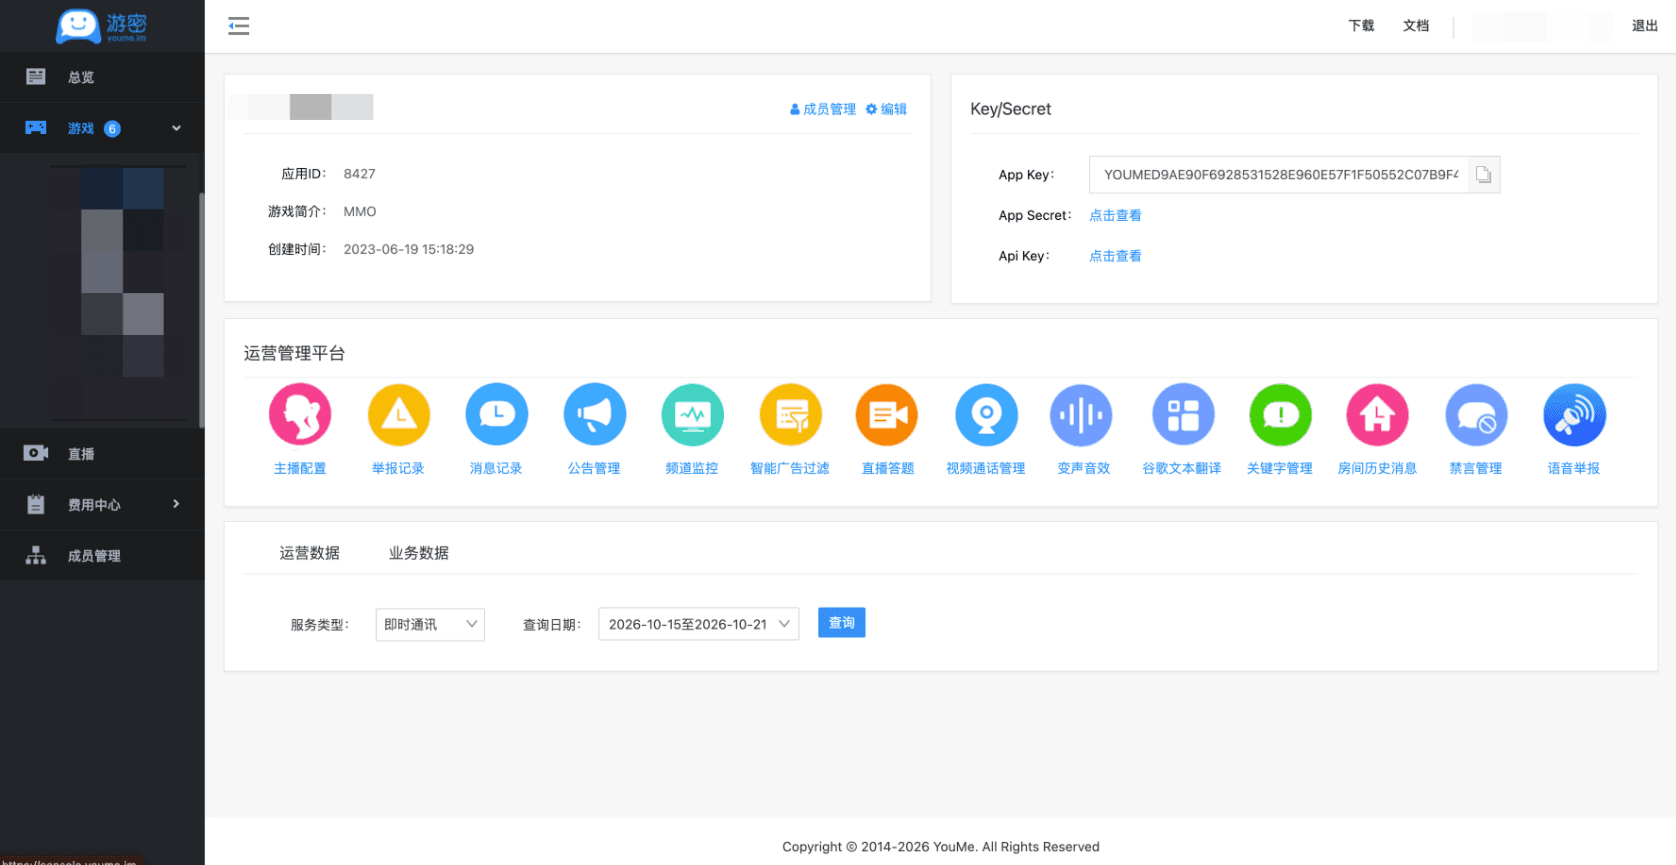Screen dimensions: 1676x865
Task: Open 公告管理 megaphone icon
Action: point(595,414)
